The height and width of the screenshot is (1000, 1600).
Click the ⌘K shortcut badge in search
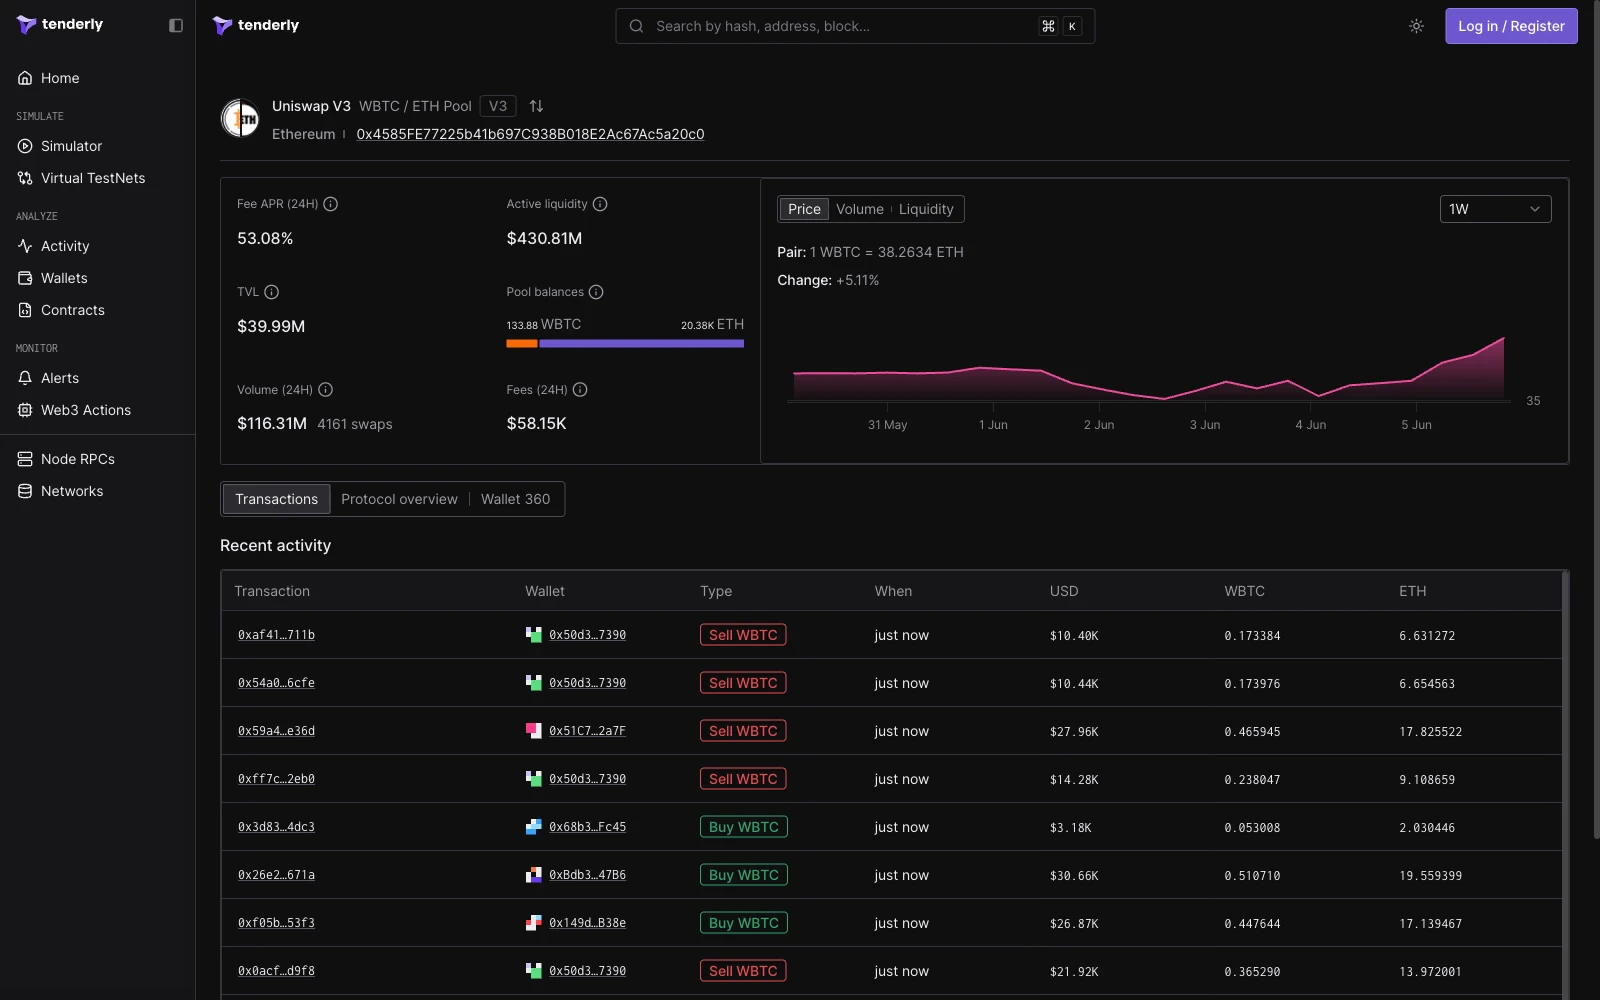coord(1060,26)
